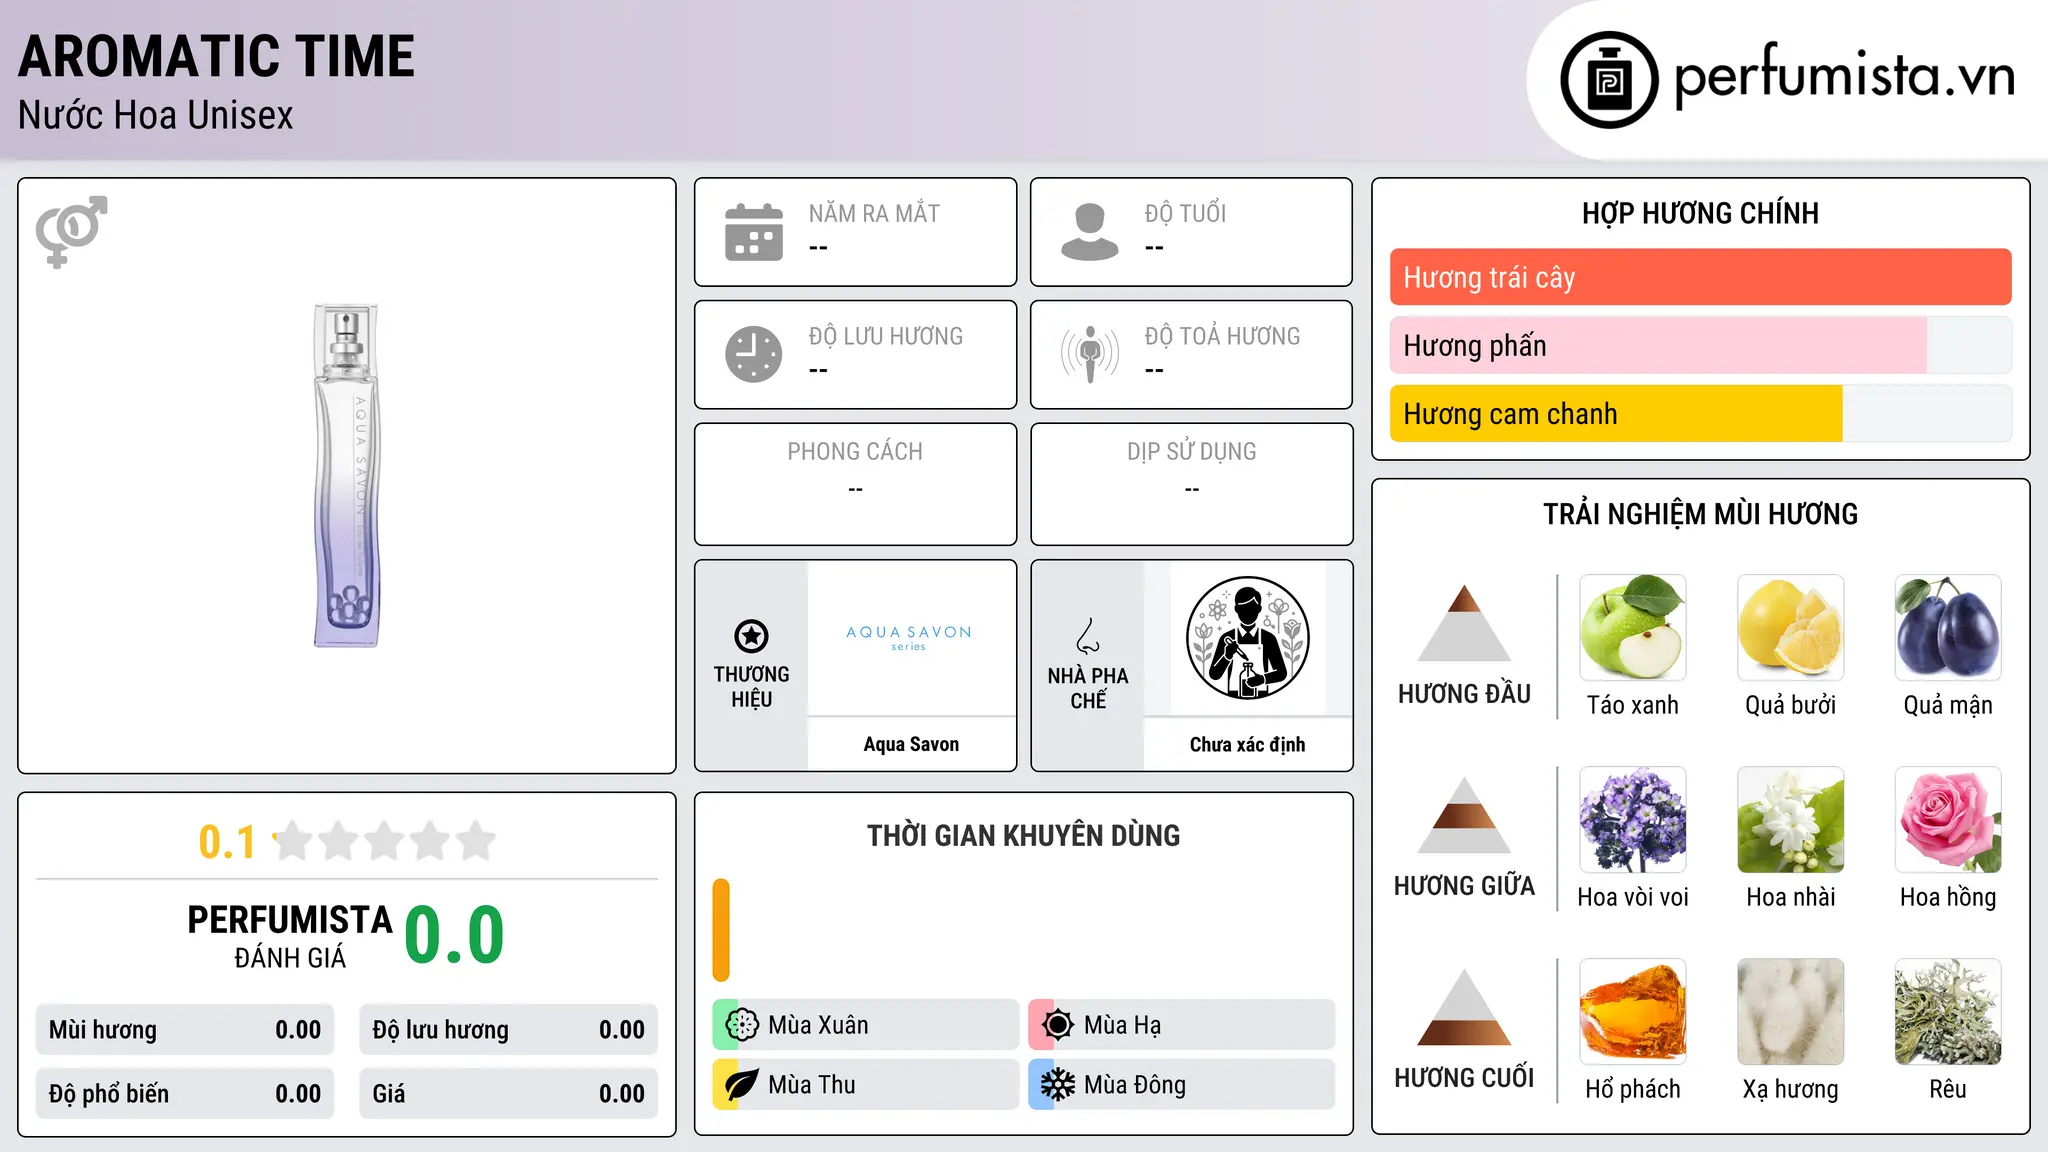The height and width of the screenshot is (1152, 2048).
Task: Click the Mùa Xuân flower icon
Action: (742, 1025)
